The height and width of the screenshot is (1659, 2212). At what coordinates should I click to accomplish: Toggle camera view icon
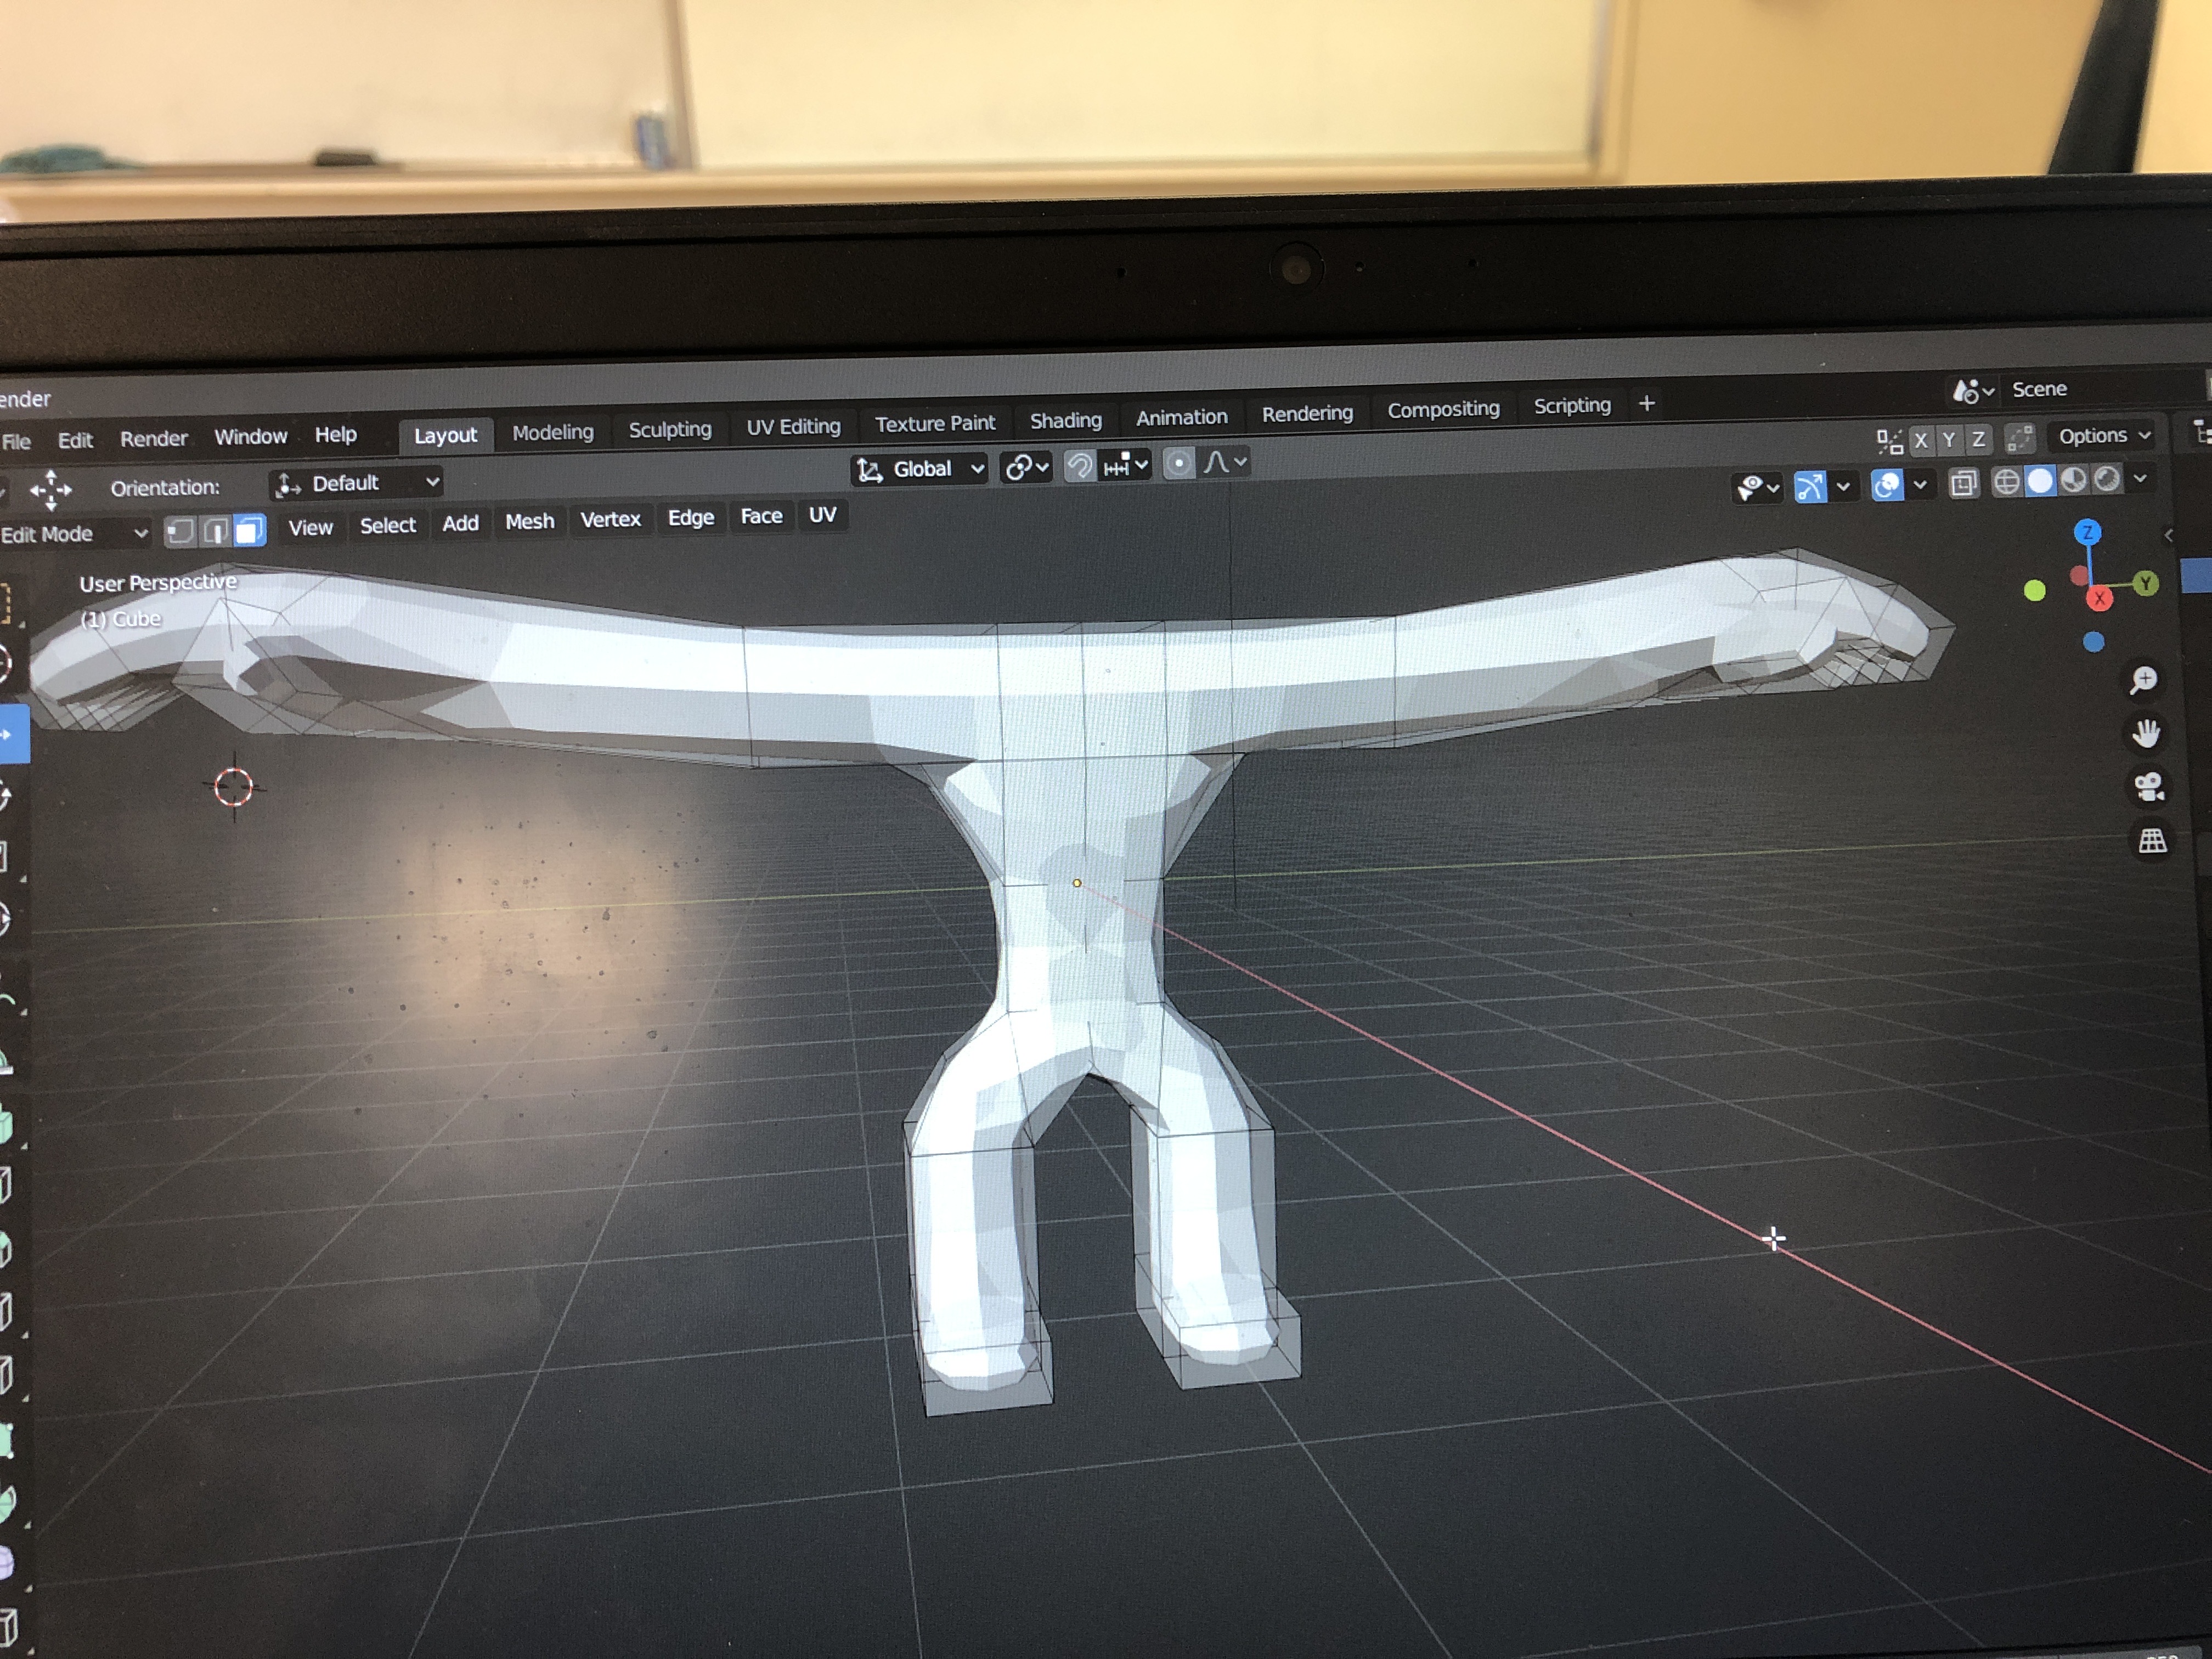pyautogui.click(x=2149, y=788)
